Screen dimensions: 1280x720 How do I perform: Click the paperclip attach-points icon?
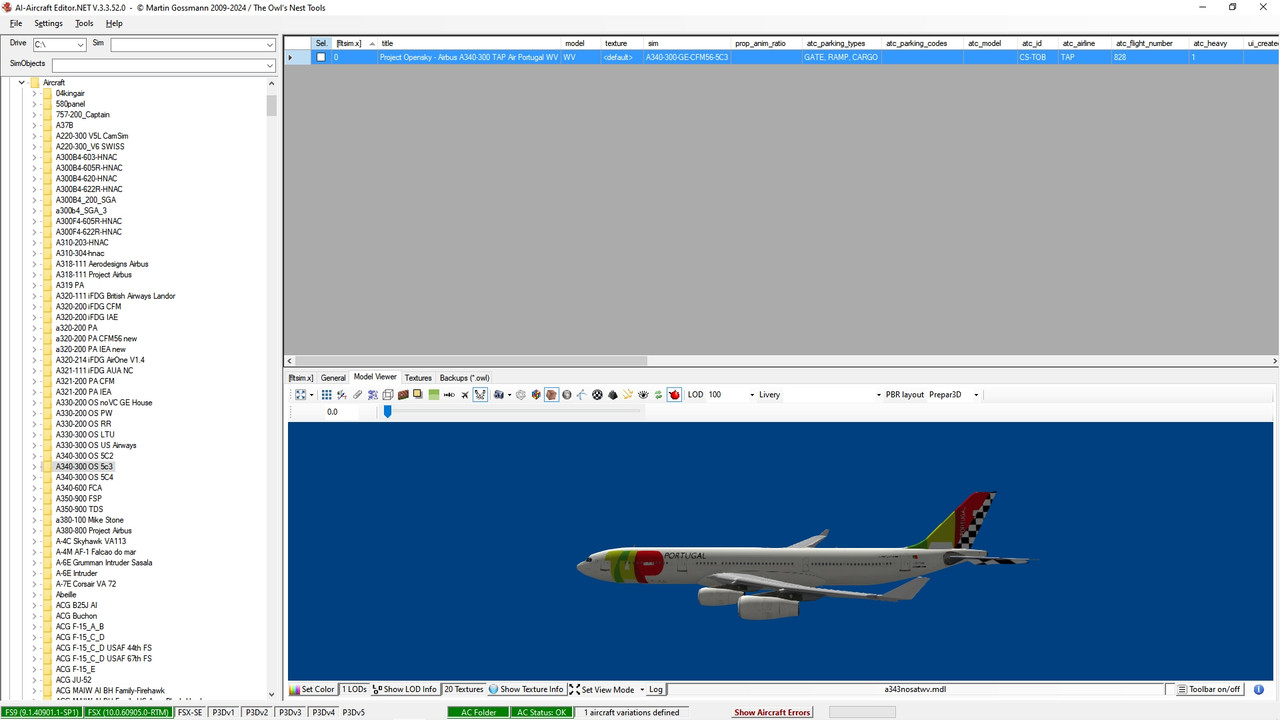coord(357,394)
